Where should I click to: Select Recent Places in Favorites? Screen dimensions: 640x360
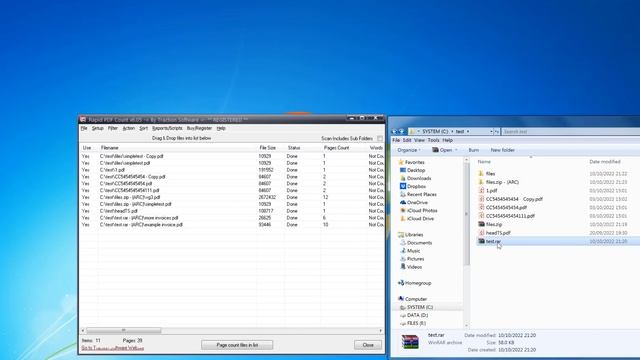point(422,194)
